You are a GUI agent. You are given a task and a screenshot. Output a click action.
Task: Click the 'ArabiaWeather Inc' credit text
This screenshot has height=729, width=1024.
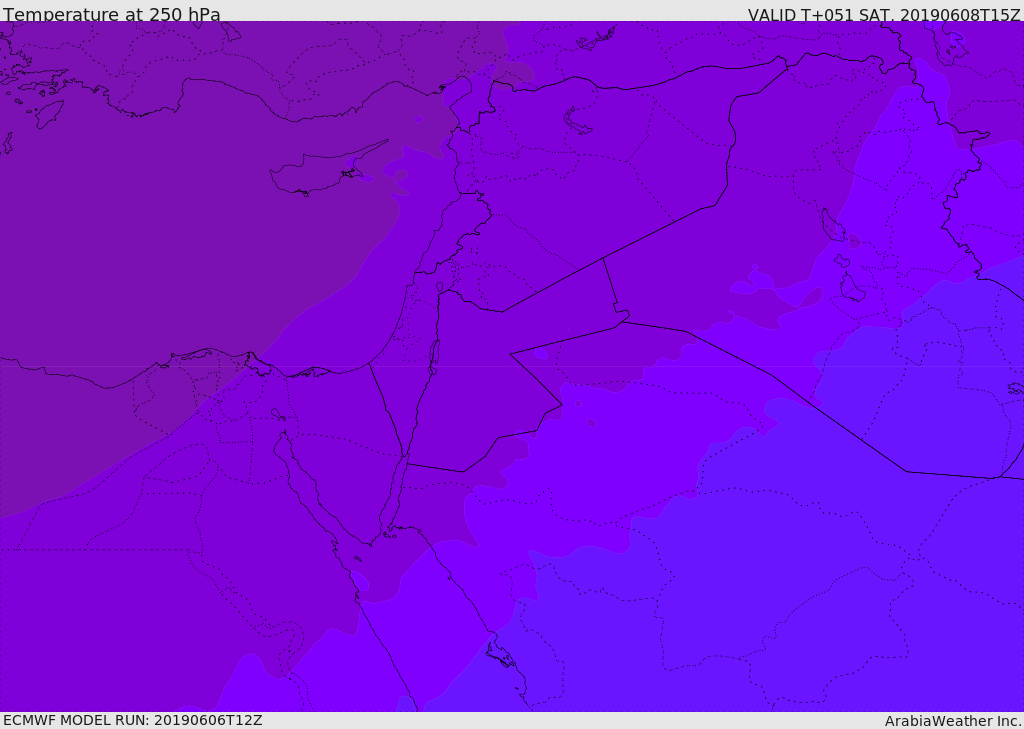953,721
